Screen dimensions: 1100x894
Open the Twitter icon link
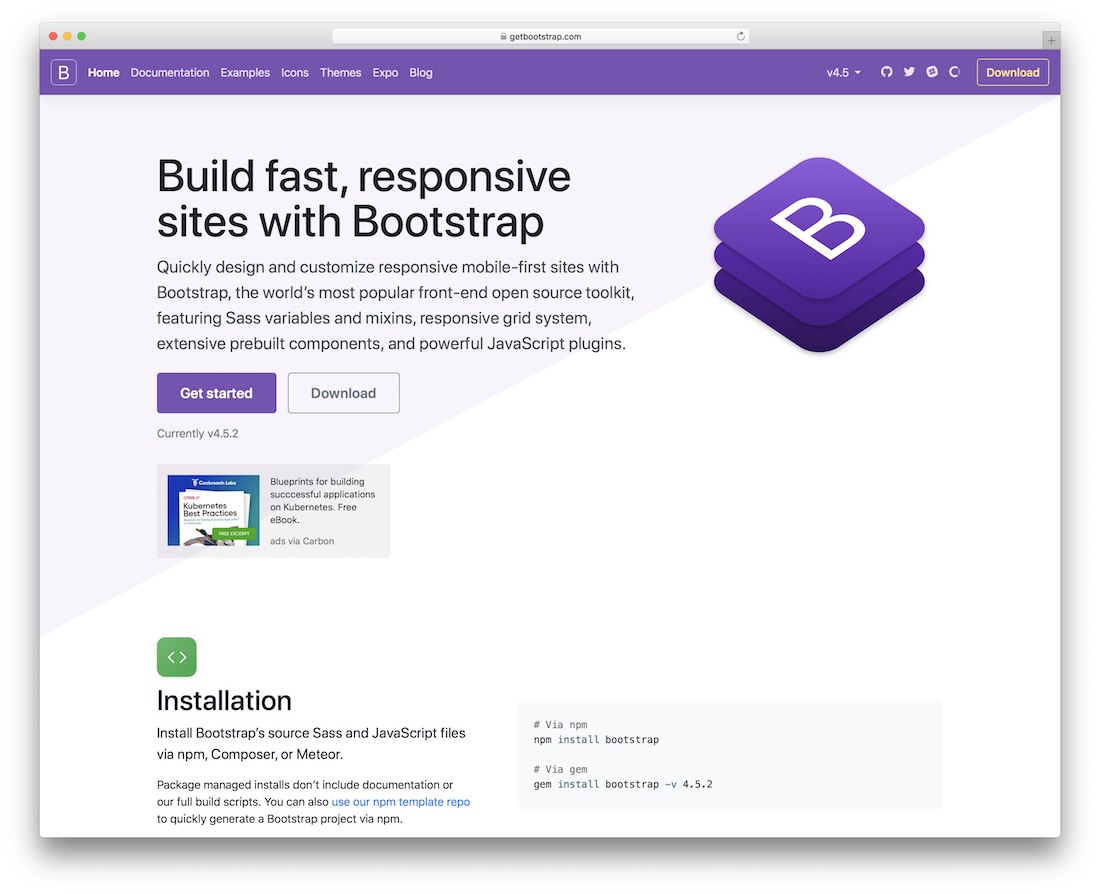pos(909,72)
